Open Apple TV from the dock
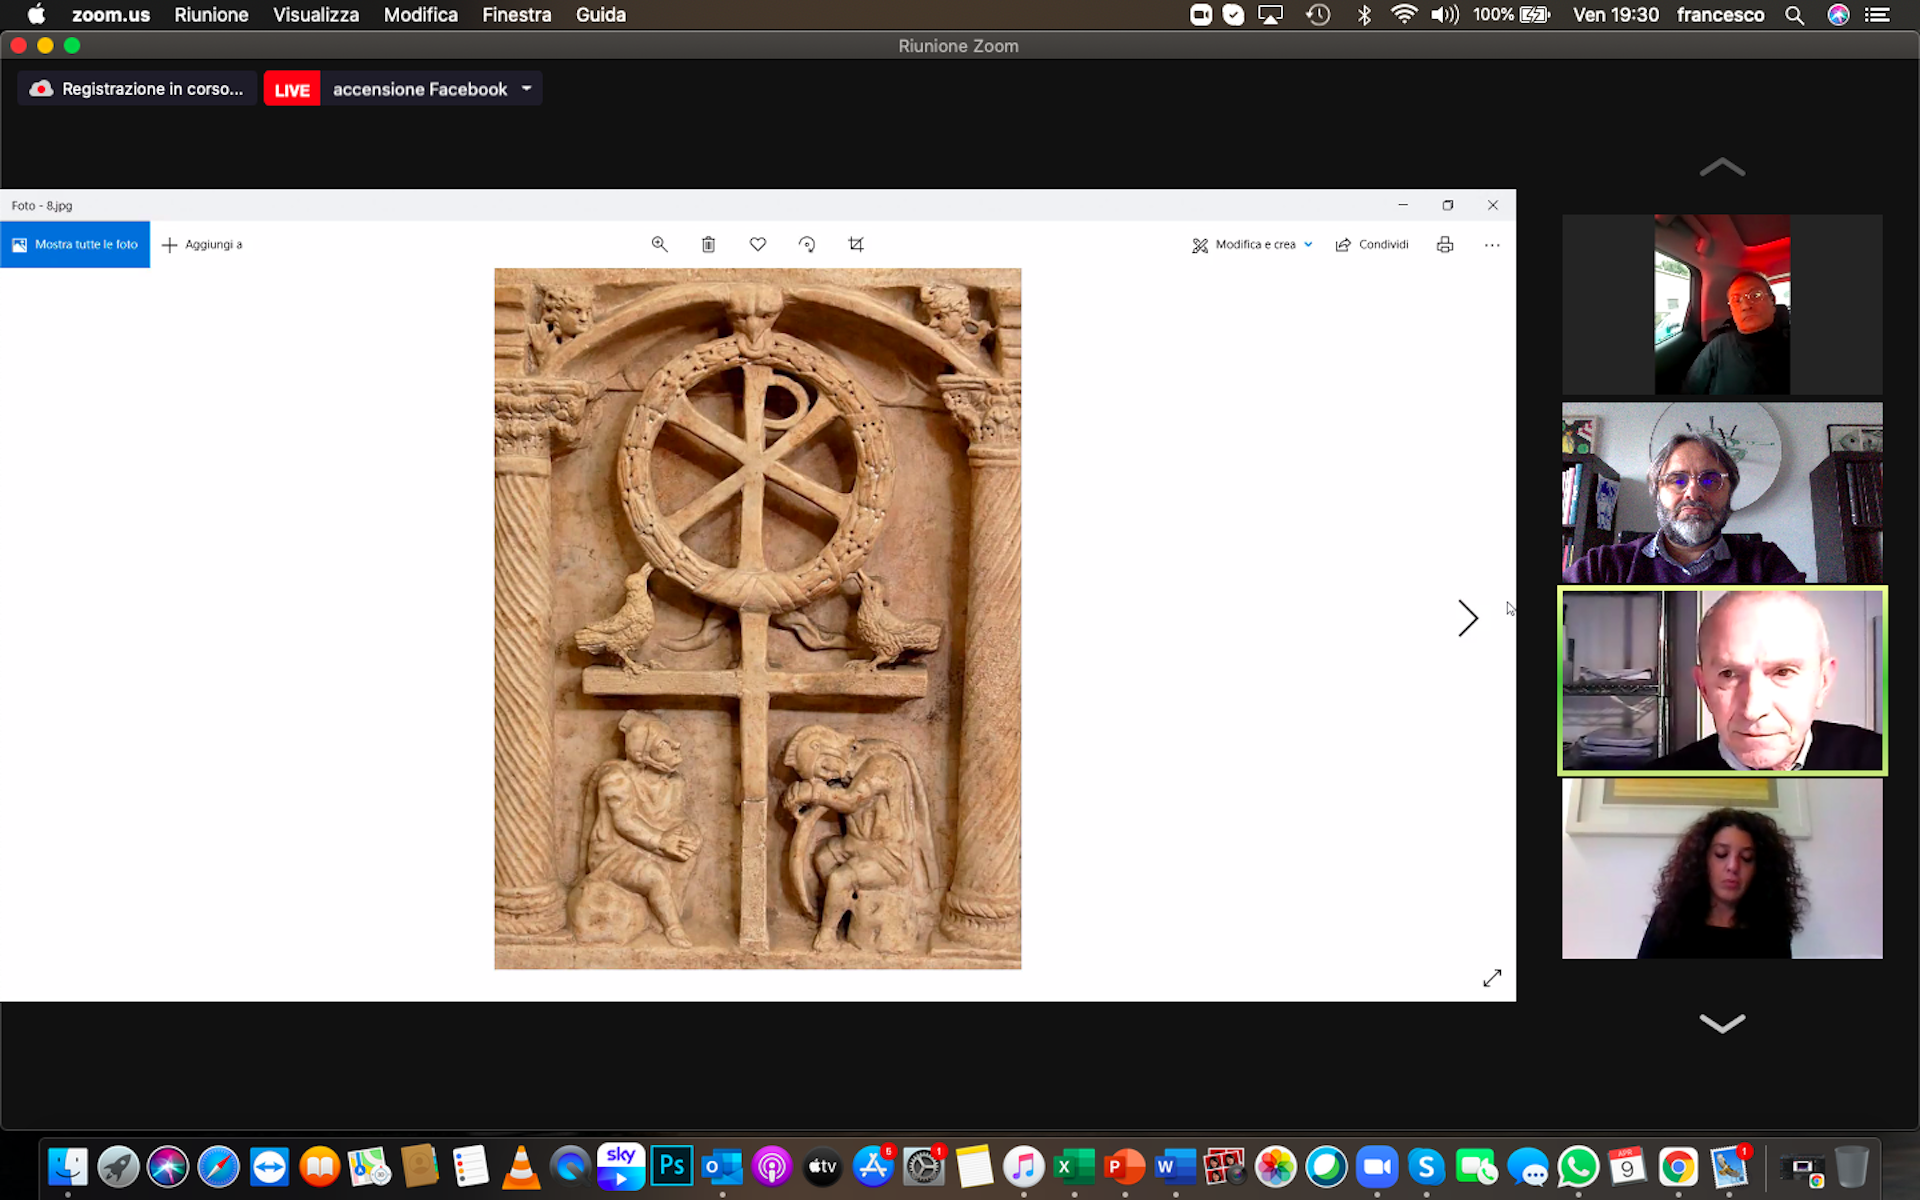 coord(823,1166)
